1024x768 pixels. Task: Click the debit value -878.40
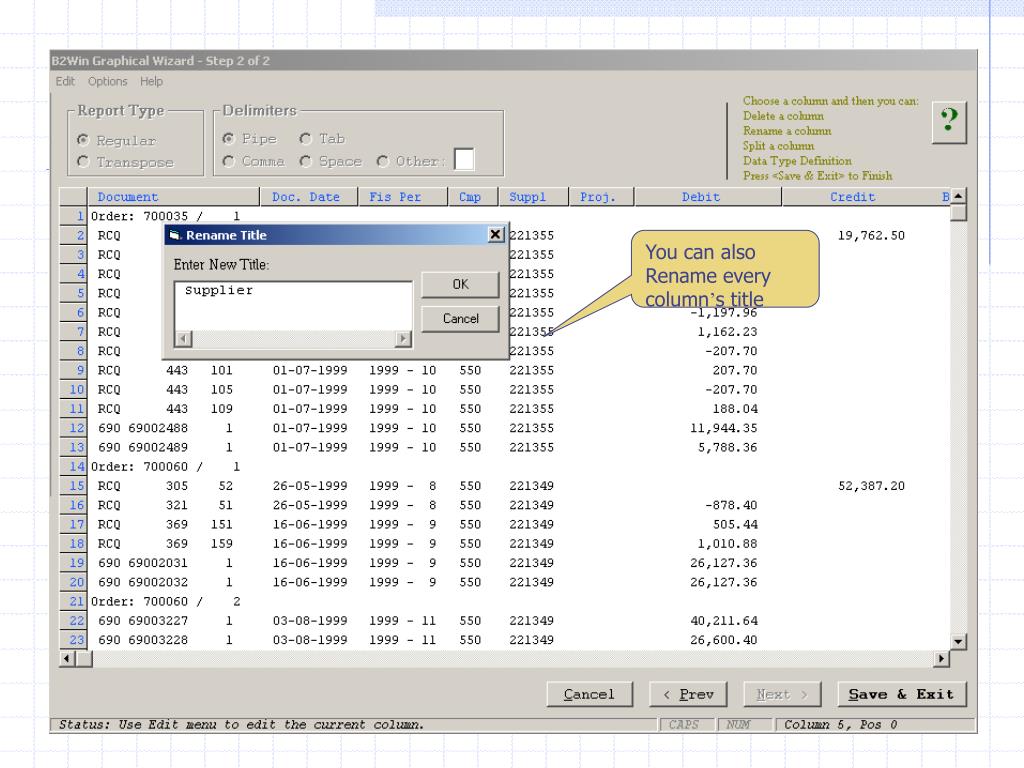click(731, 505)
